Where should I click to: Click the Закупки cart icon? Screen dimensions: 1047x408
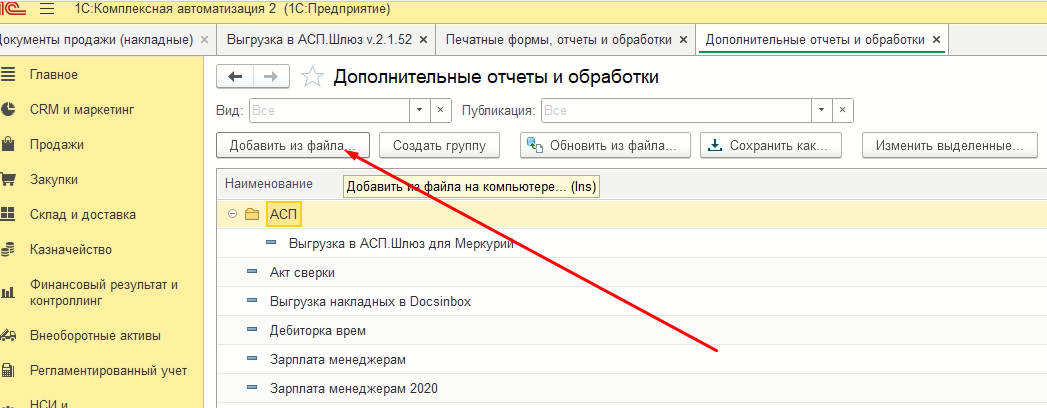pyautogui.click(x=7, y=180)
